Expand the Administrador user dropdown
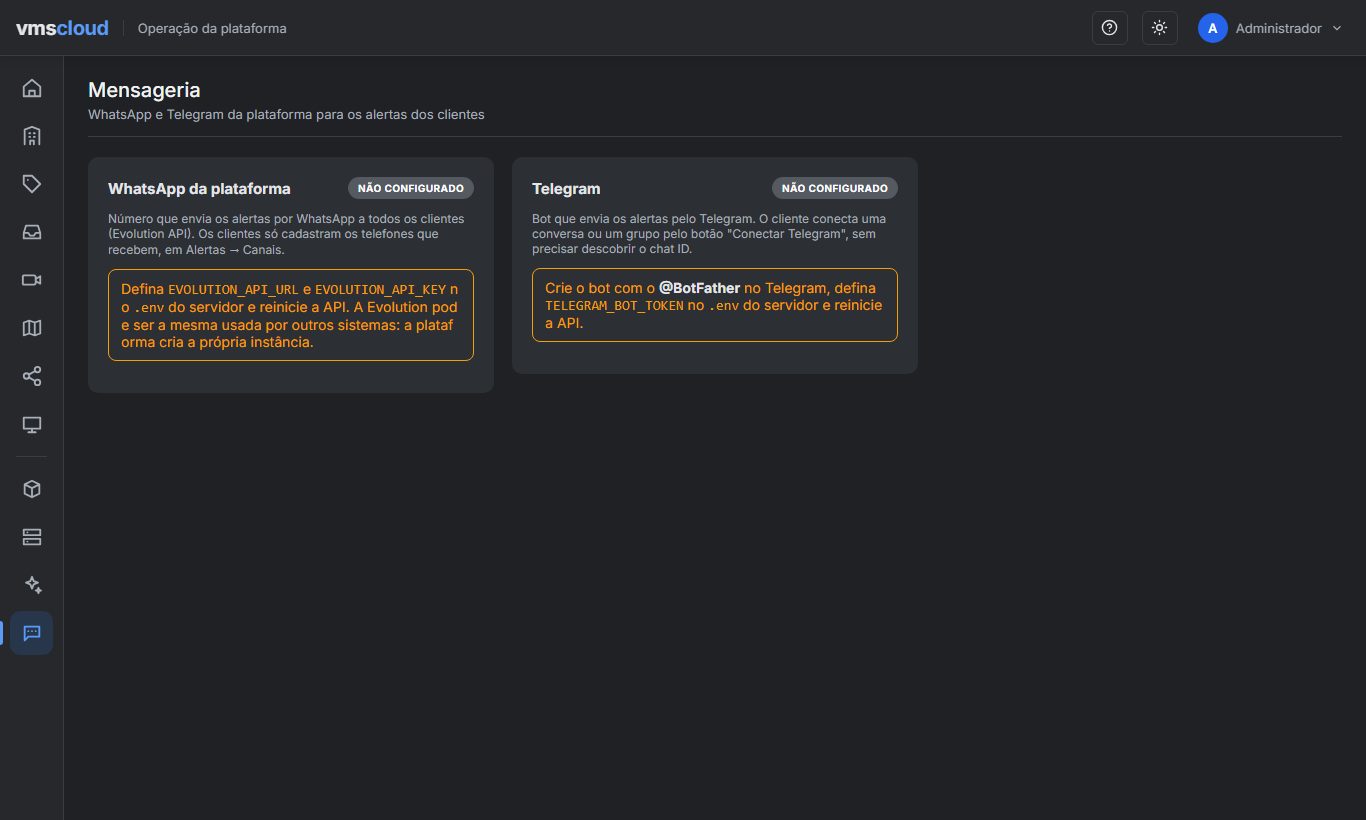The height and width of the screenshot is (820, 1366). click(1270, 28)
